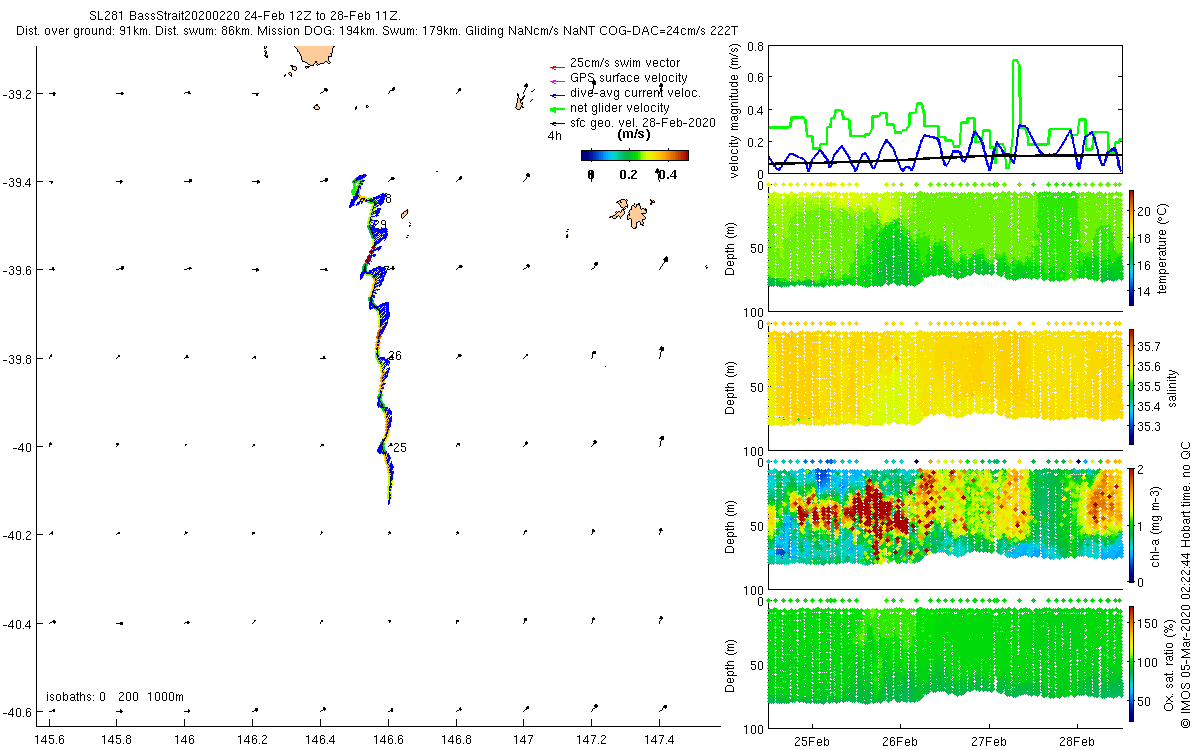Click longitude label "146.6"
The height and width of the screenshot is (750, 1200).
click(388, 739)
